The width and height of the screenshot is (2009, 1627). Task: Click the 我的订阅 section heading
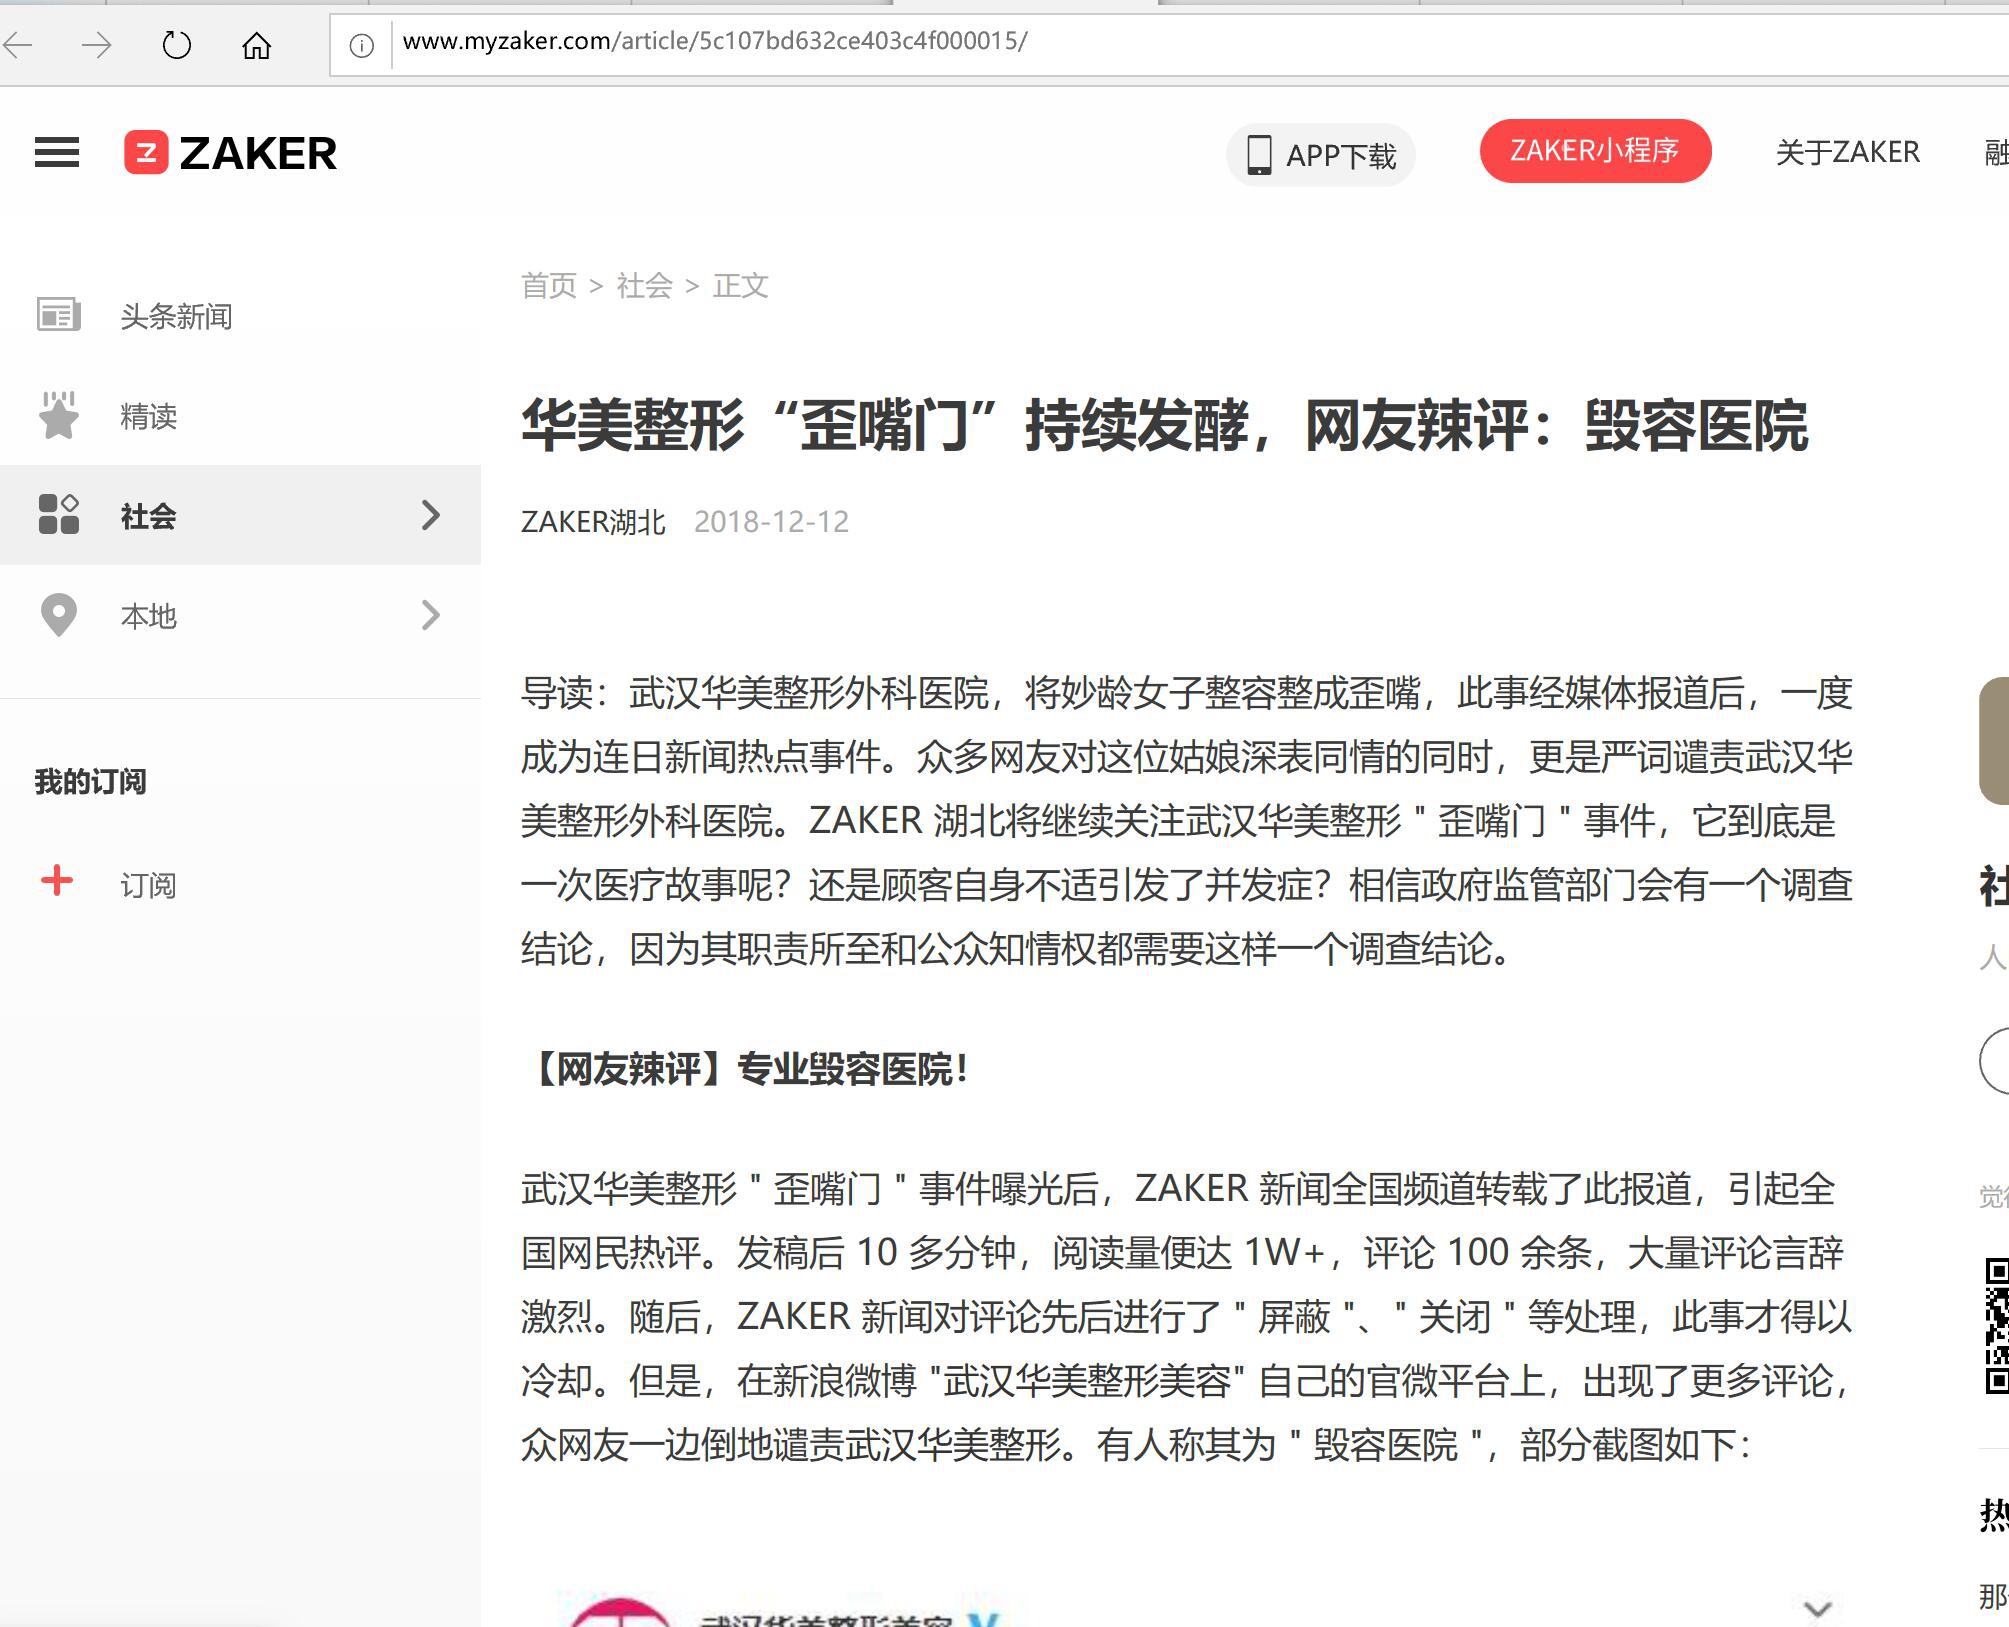[90, 781]
